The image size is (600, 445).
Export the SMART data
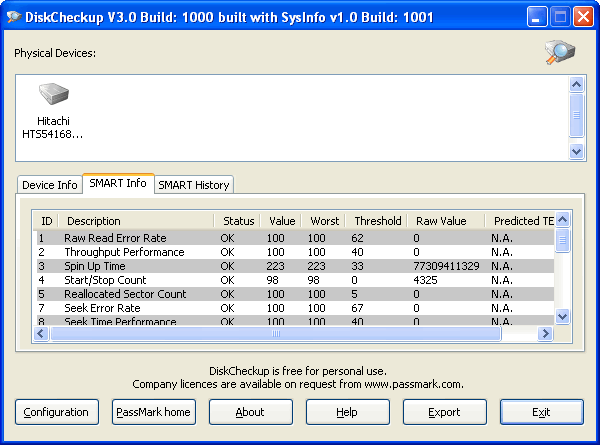tap(445, 412)
